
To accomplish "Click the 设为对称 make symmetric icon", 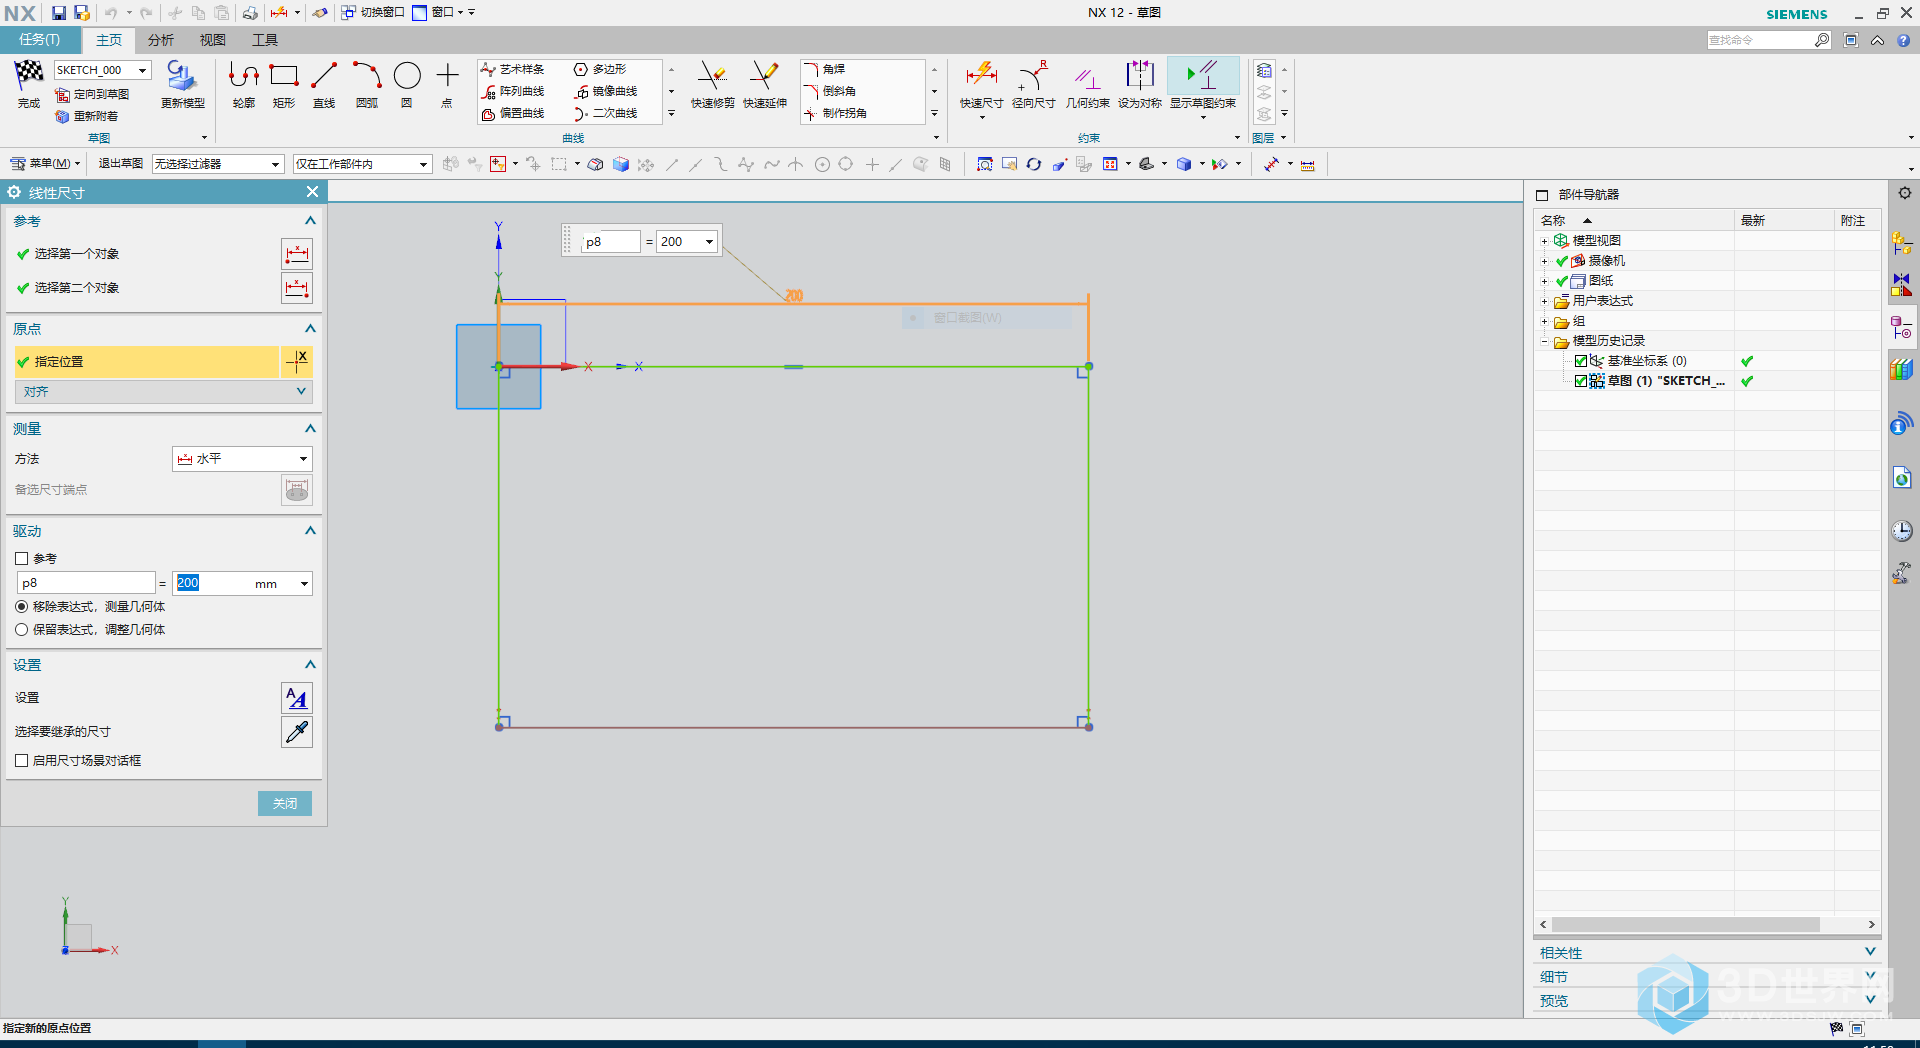I will coord(1139,76).
